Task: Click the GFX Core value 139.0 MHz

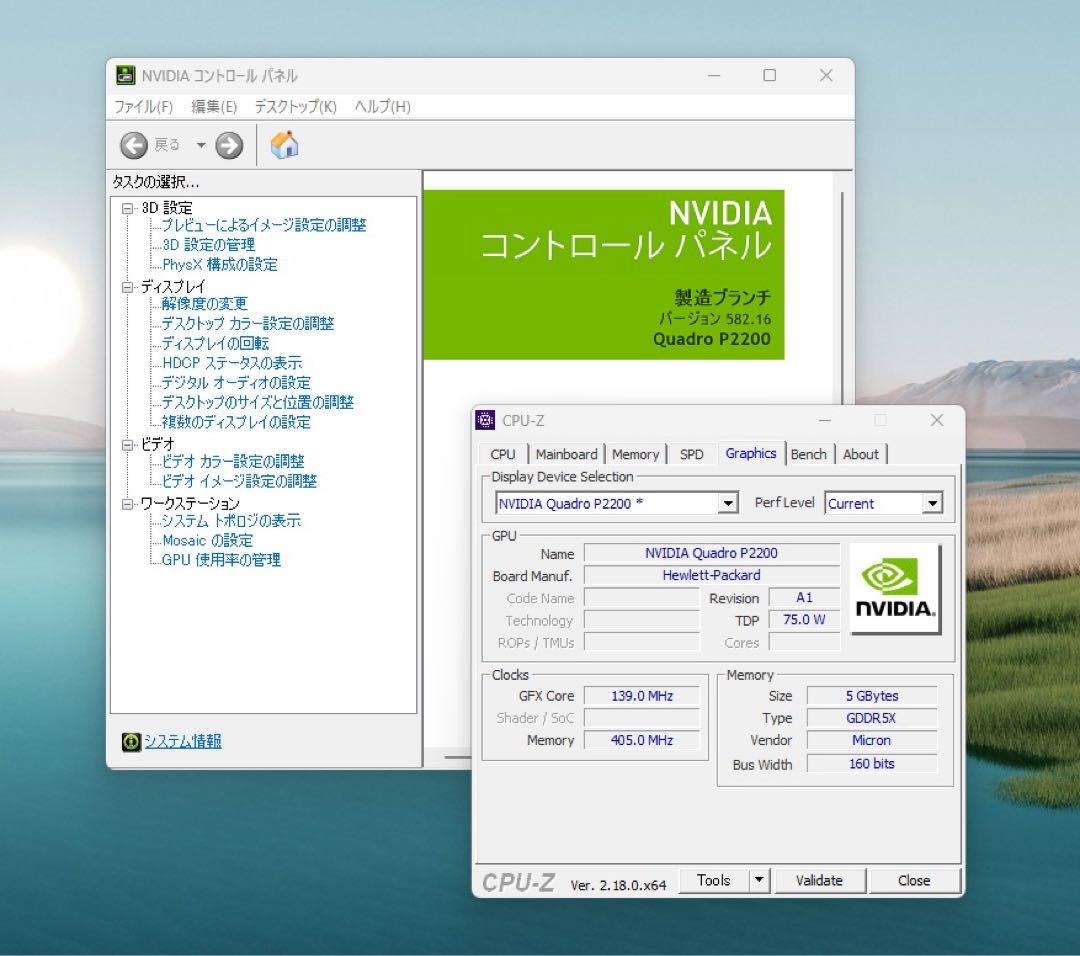Action: point(642,696)
